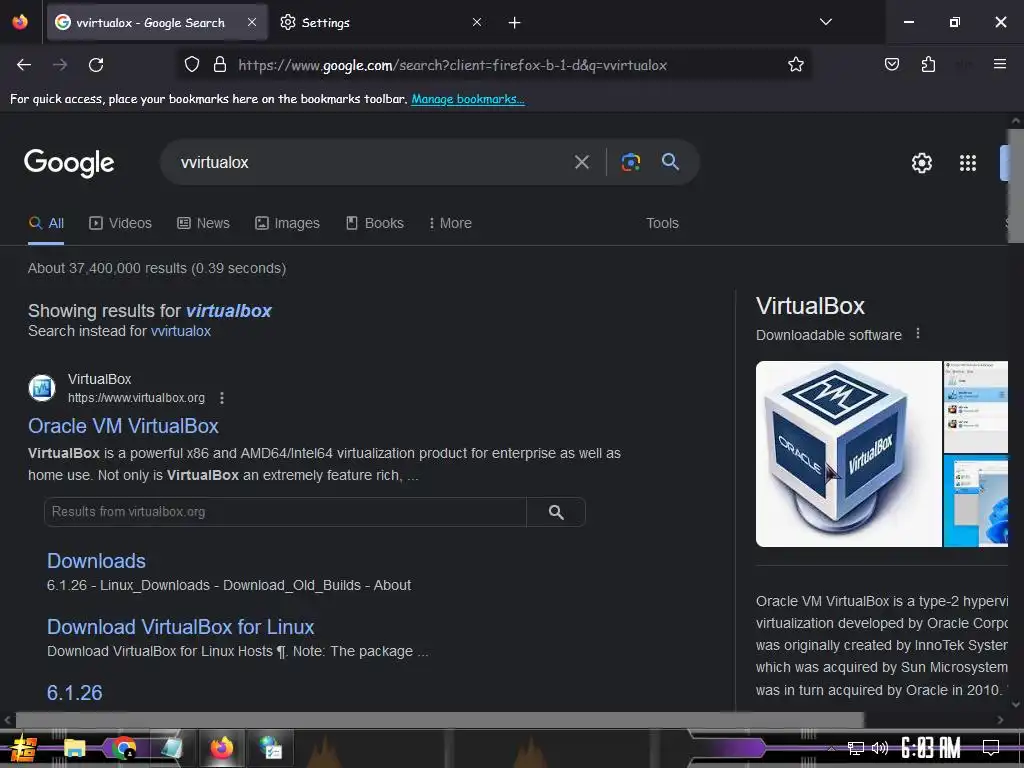The image size is (1024, 768).
Task: Switch to the Images results tab
Action: (x=287, y=223)
